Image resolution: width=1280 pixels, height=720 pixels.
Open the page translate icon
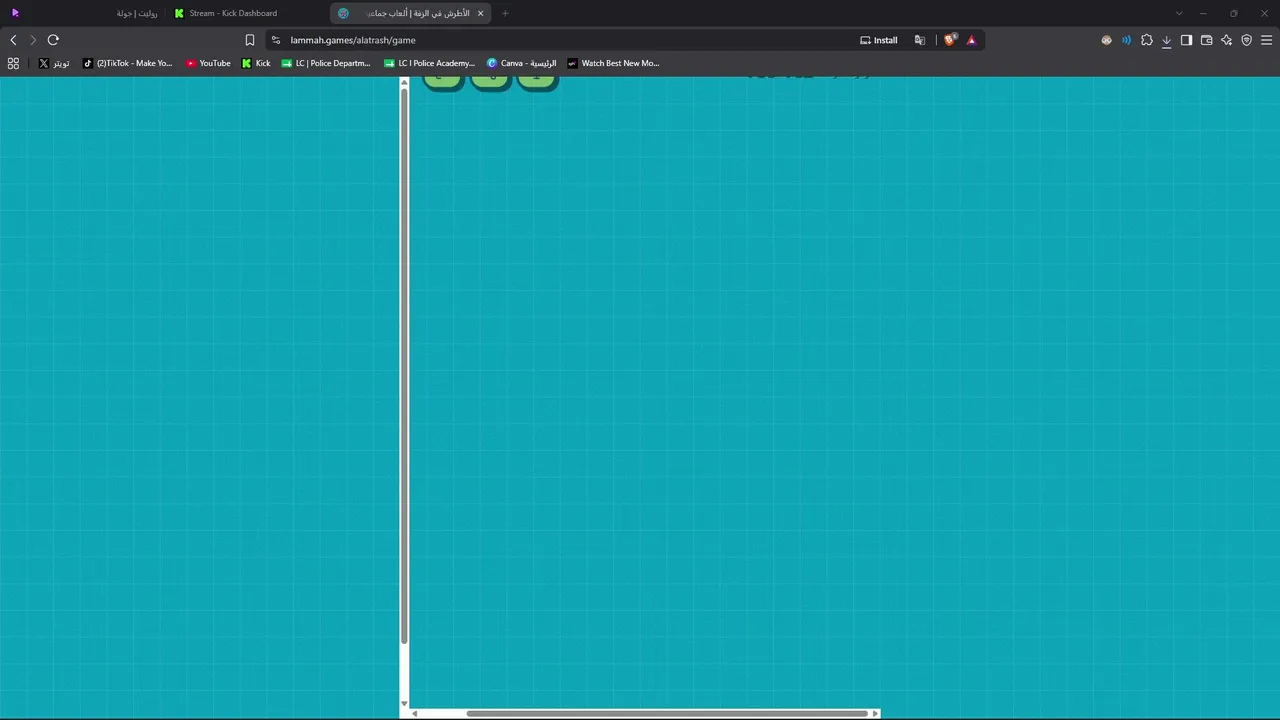click(920, 40)
